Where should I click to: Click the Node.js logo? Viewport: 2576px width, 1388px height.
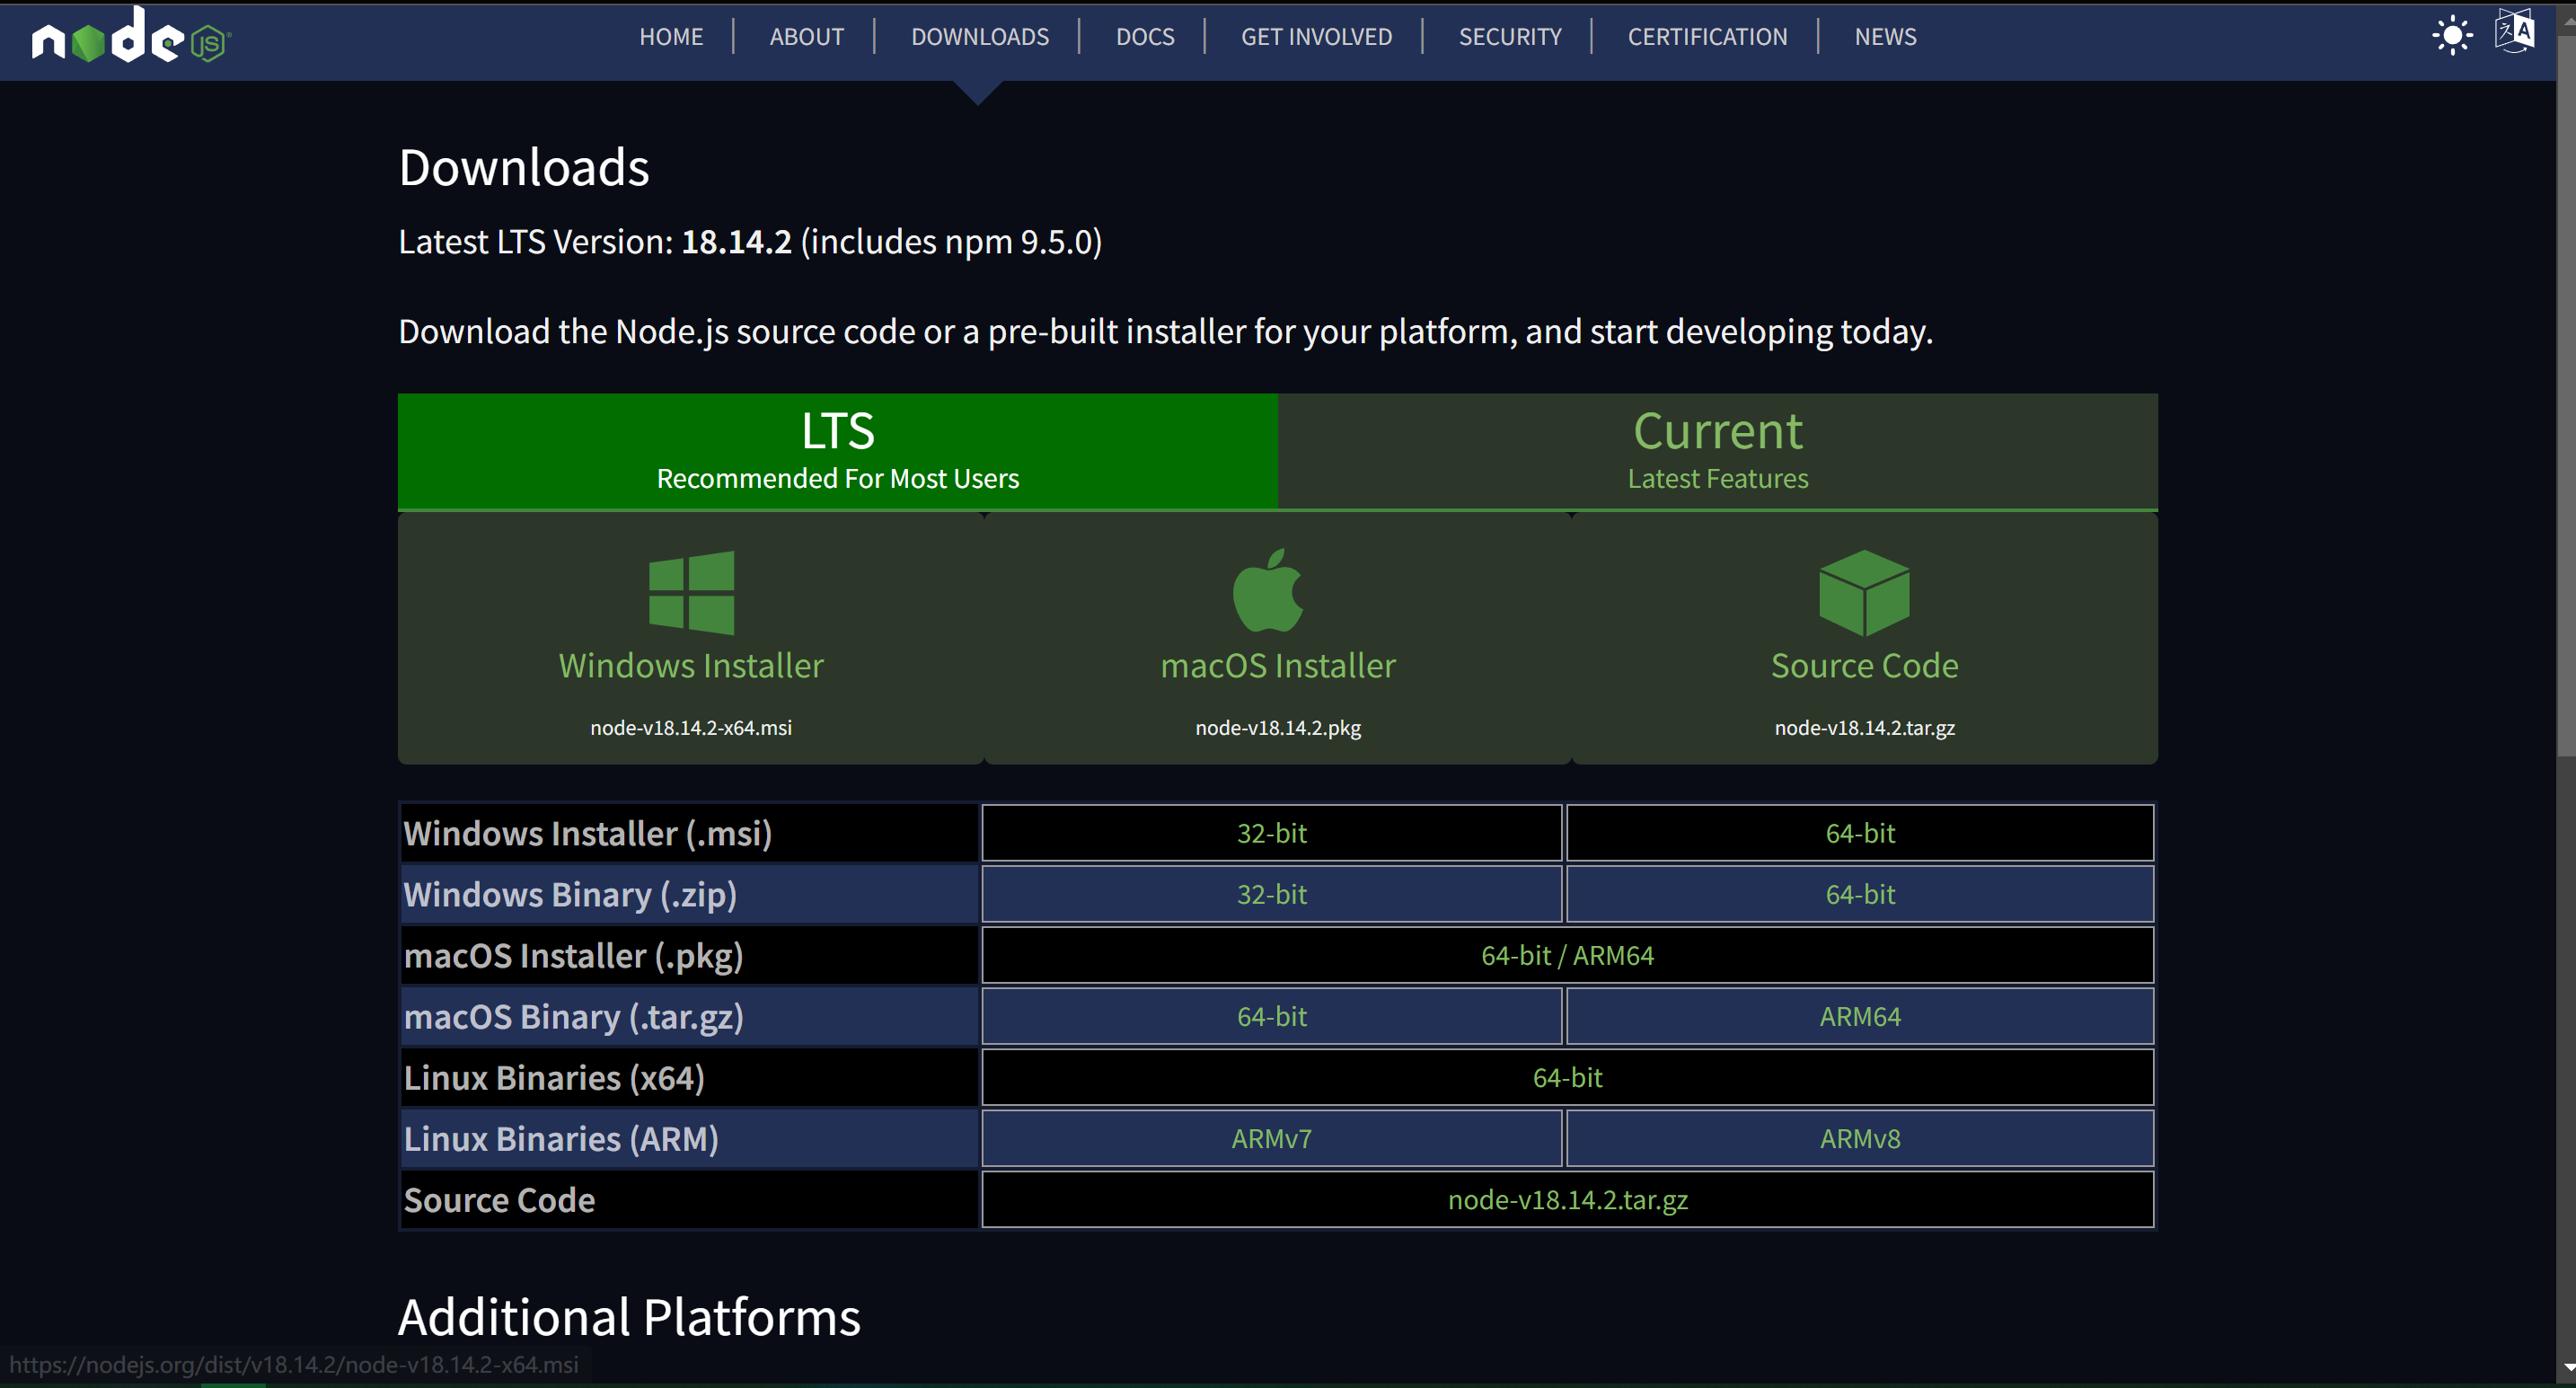tap(131, 36)
